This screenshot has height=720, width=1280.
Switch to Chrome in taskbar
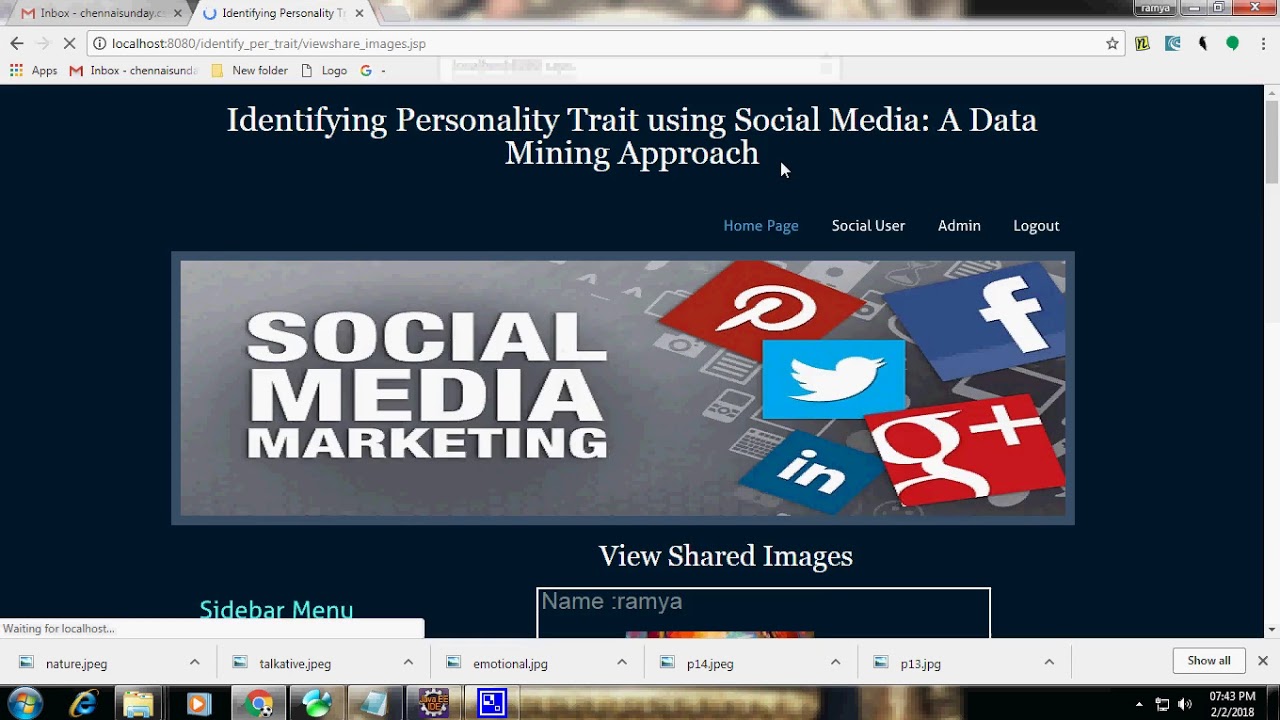[259, 704]
